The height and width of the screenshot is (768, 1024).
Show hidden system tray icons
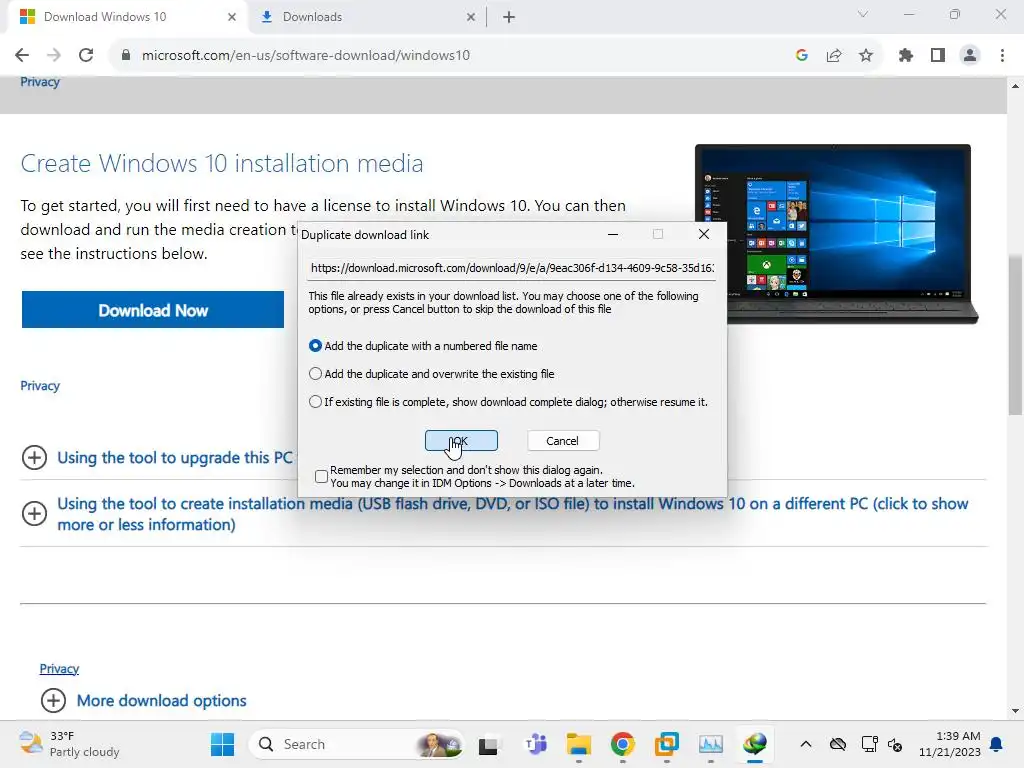[x=806, y=744]
